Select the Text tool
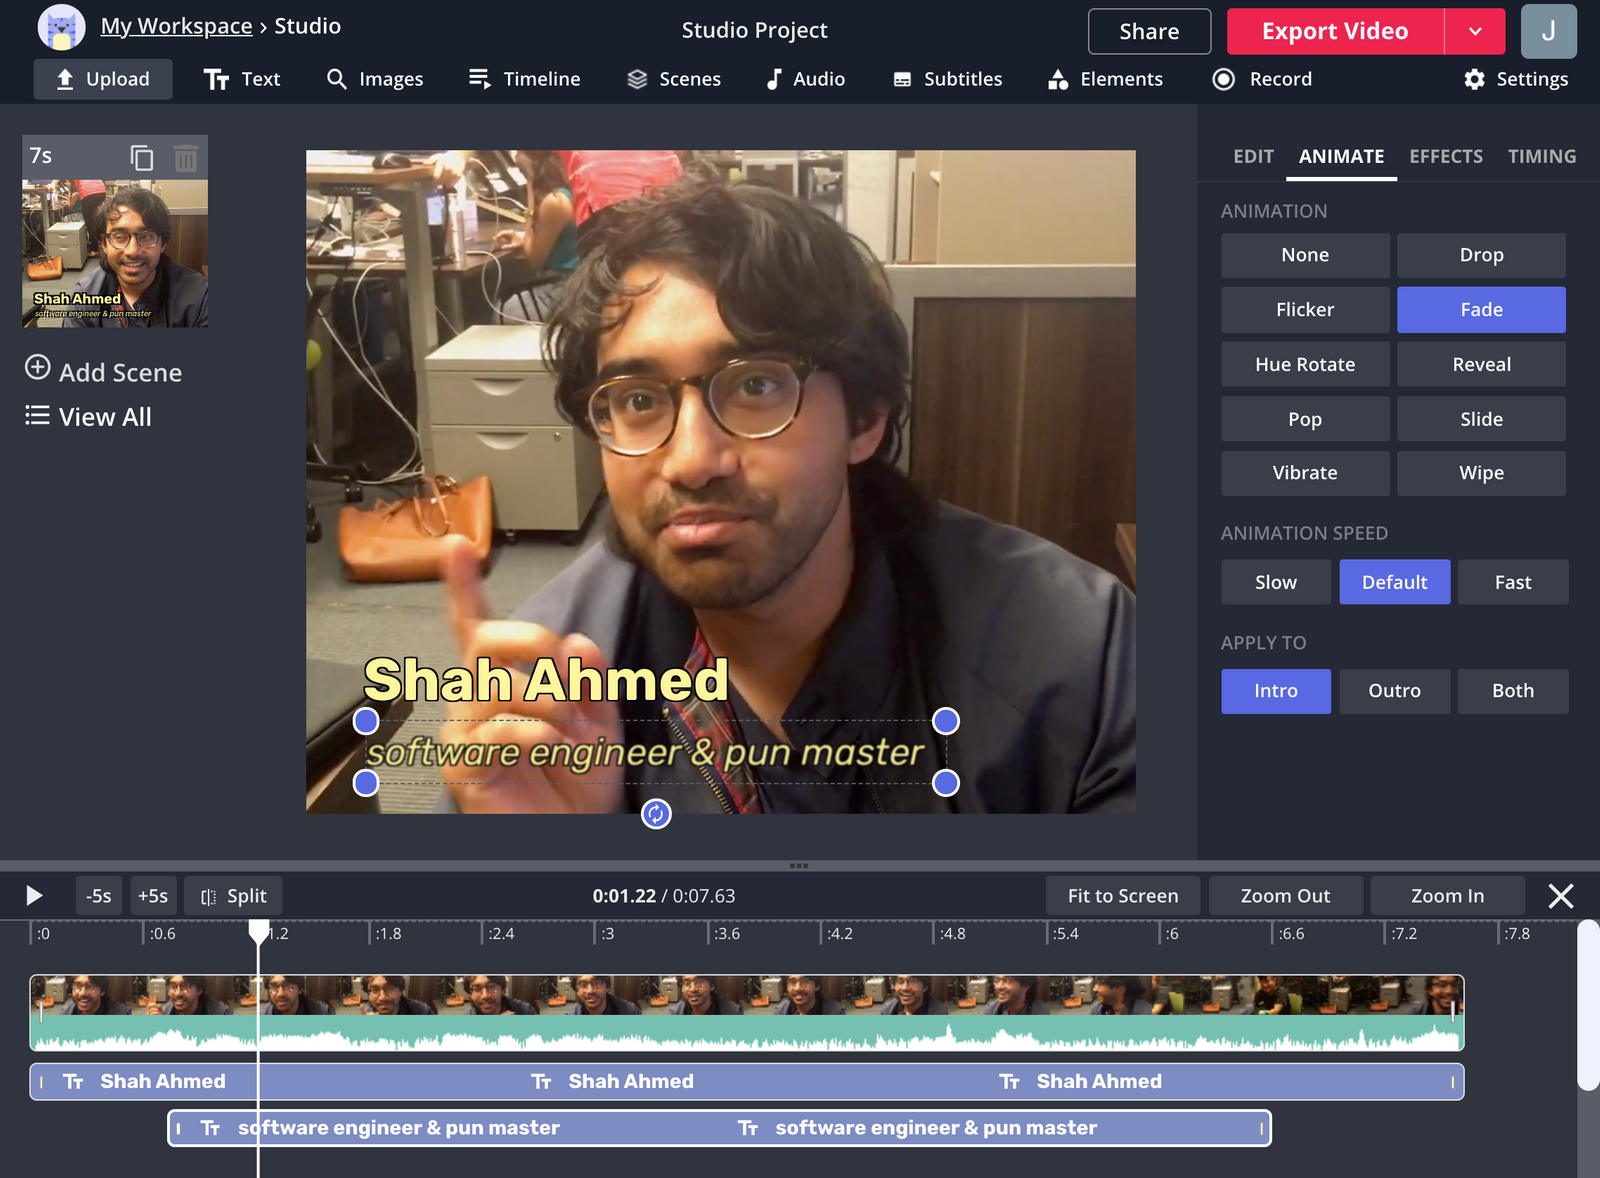The image size is (1600, 1178). tap(242, 79)
